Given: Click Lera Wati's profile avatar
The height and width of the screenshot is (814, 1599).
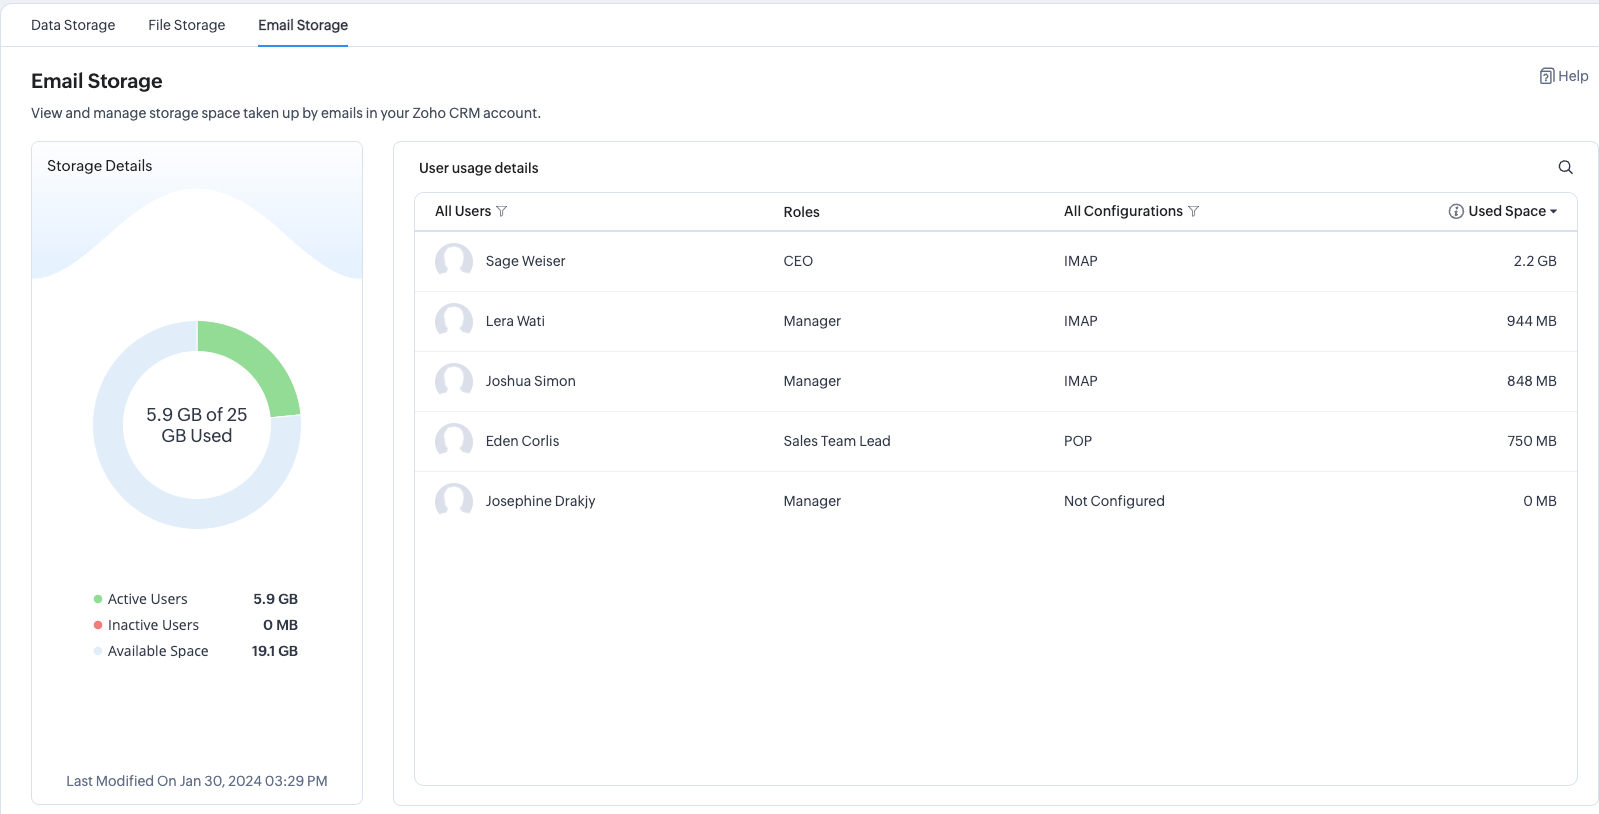Looking at the screenshot, I should click(454, 321).
